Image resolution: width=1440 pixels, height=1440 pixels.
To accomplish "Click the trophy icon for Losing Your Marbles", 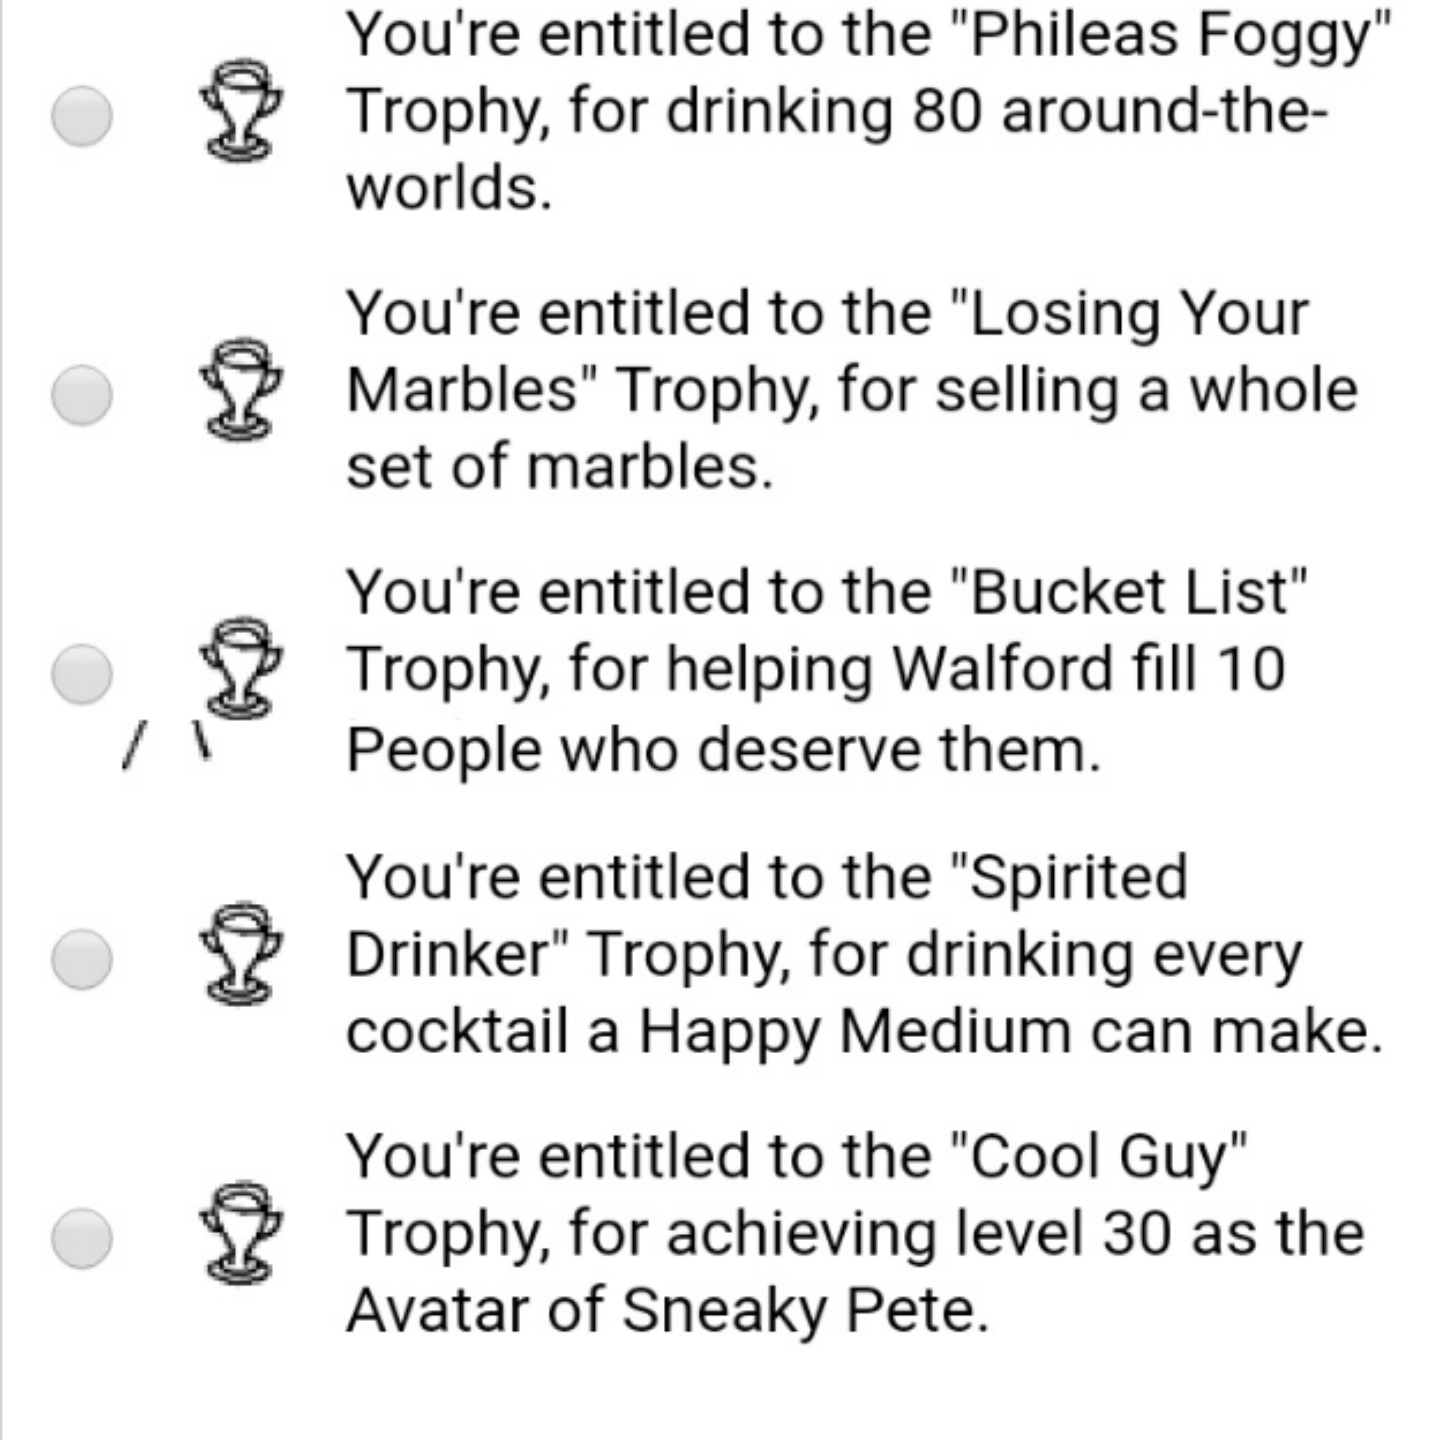I will 240,390.
